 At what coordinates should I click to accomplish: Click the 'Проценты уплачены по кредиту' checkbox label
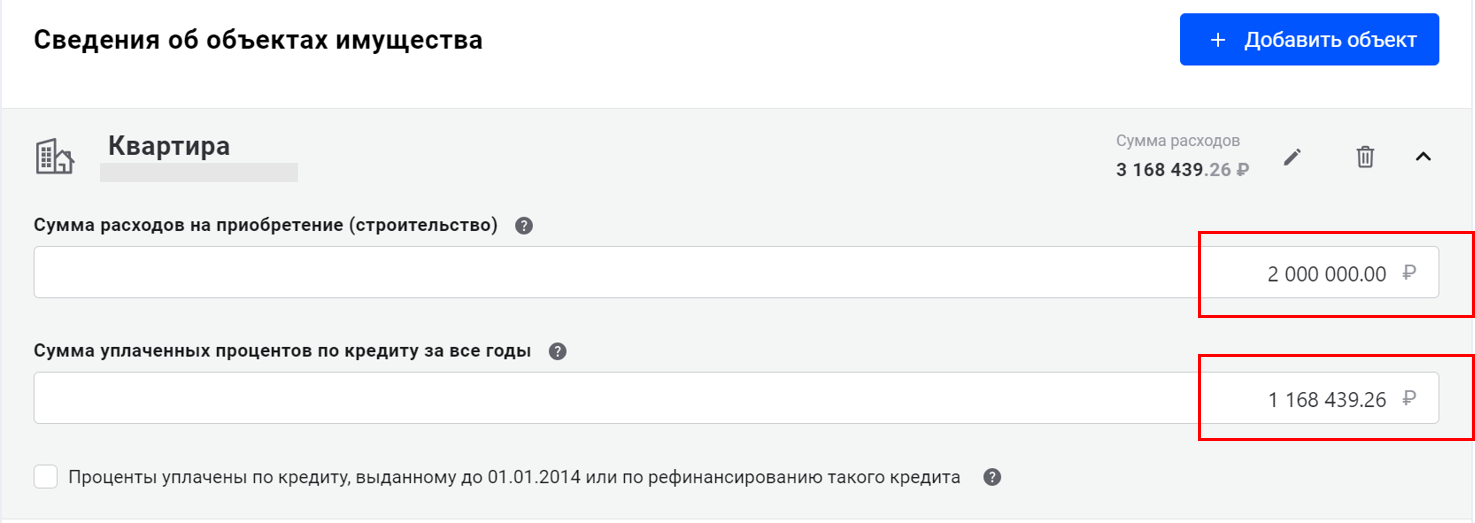pyautogui.click(x=514, y=477)
